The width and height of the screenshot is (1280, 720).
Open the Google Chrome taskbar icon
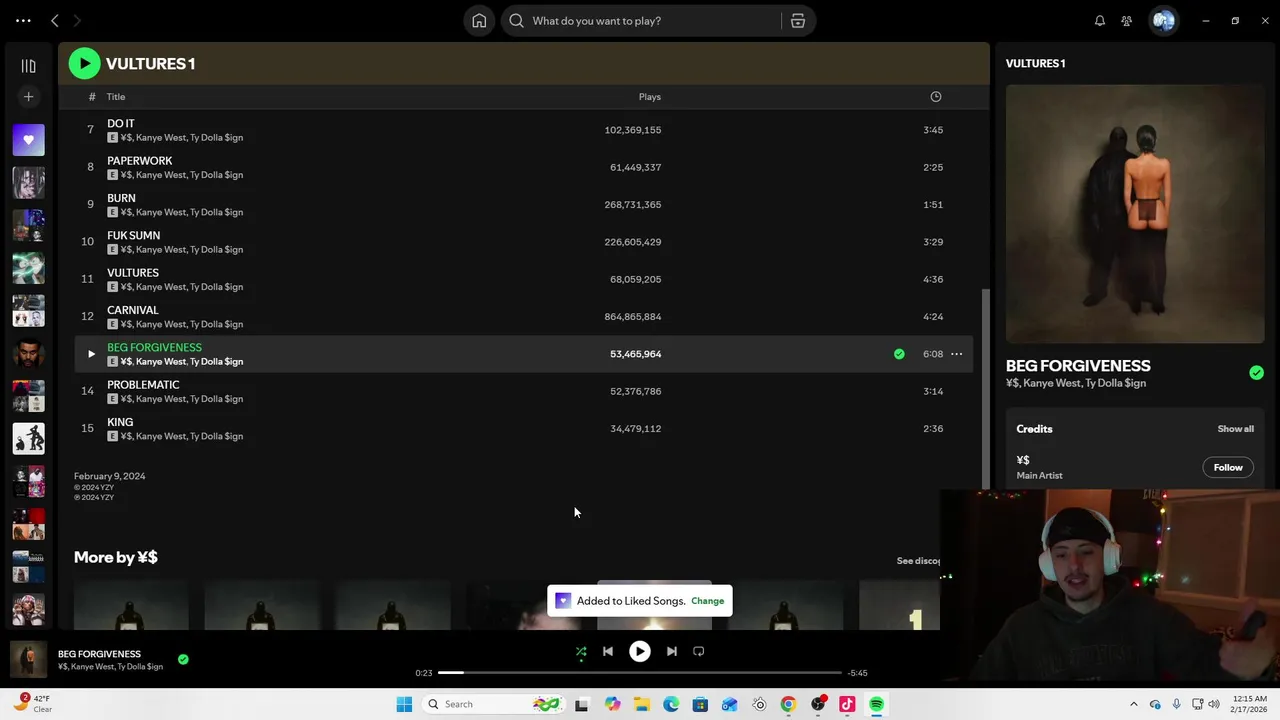click(x=788, y=704)
